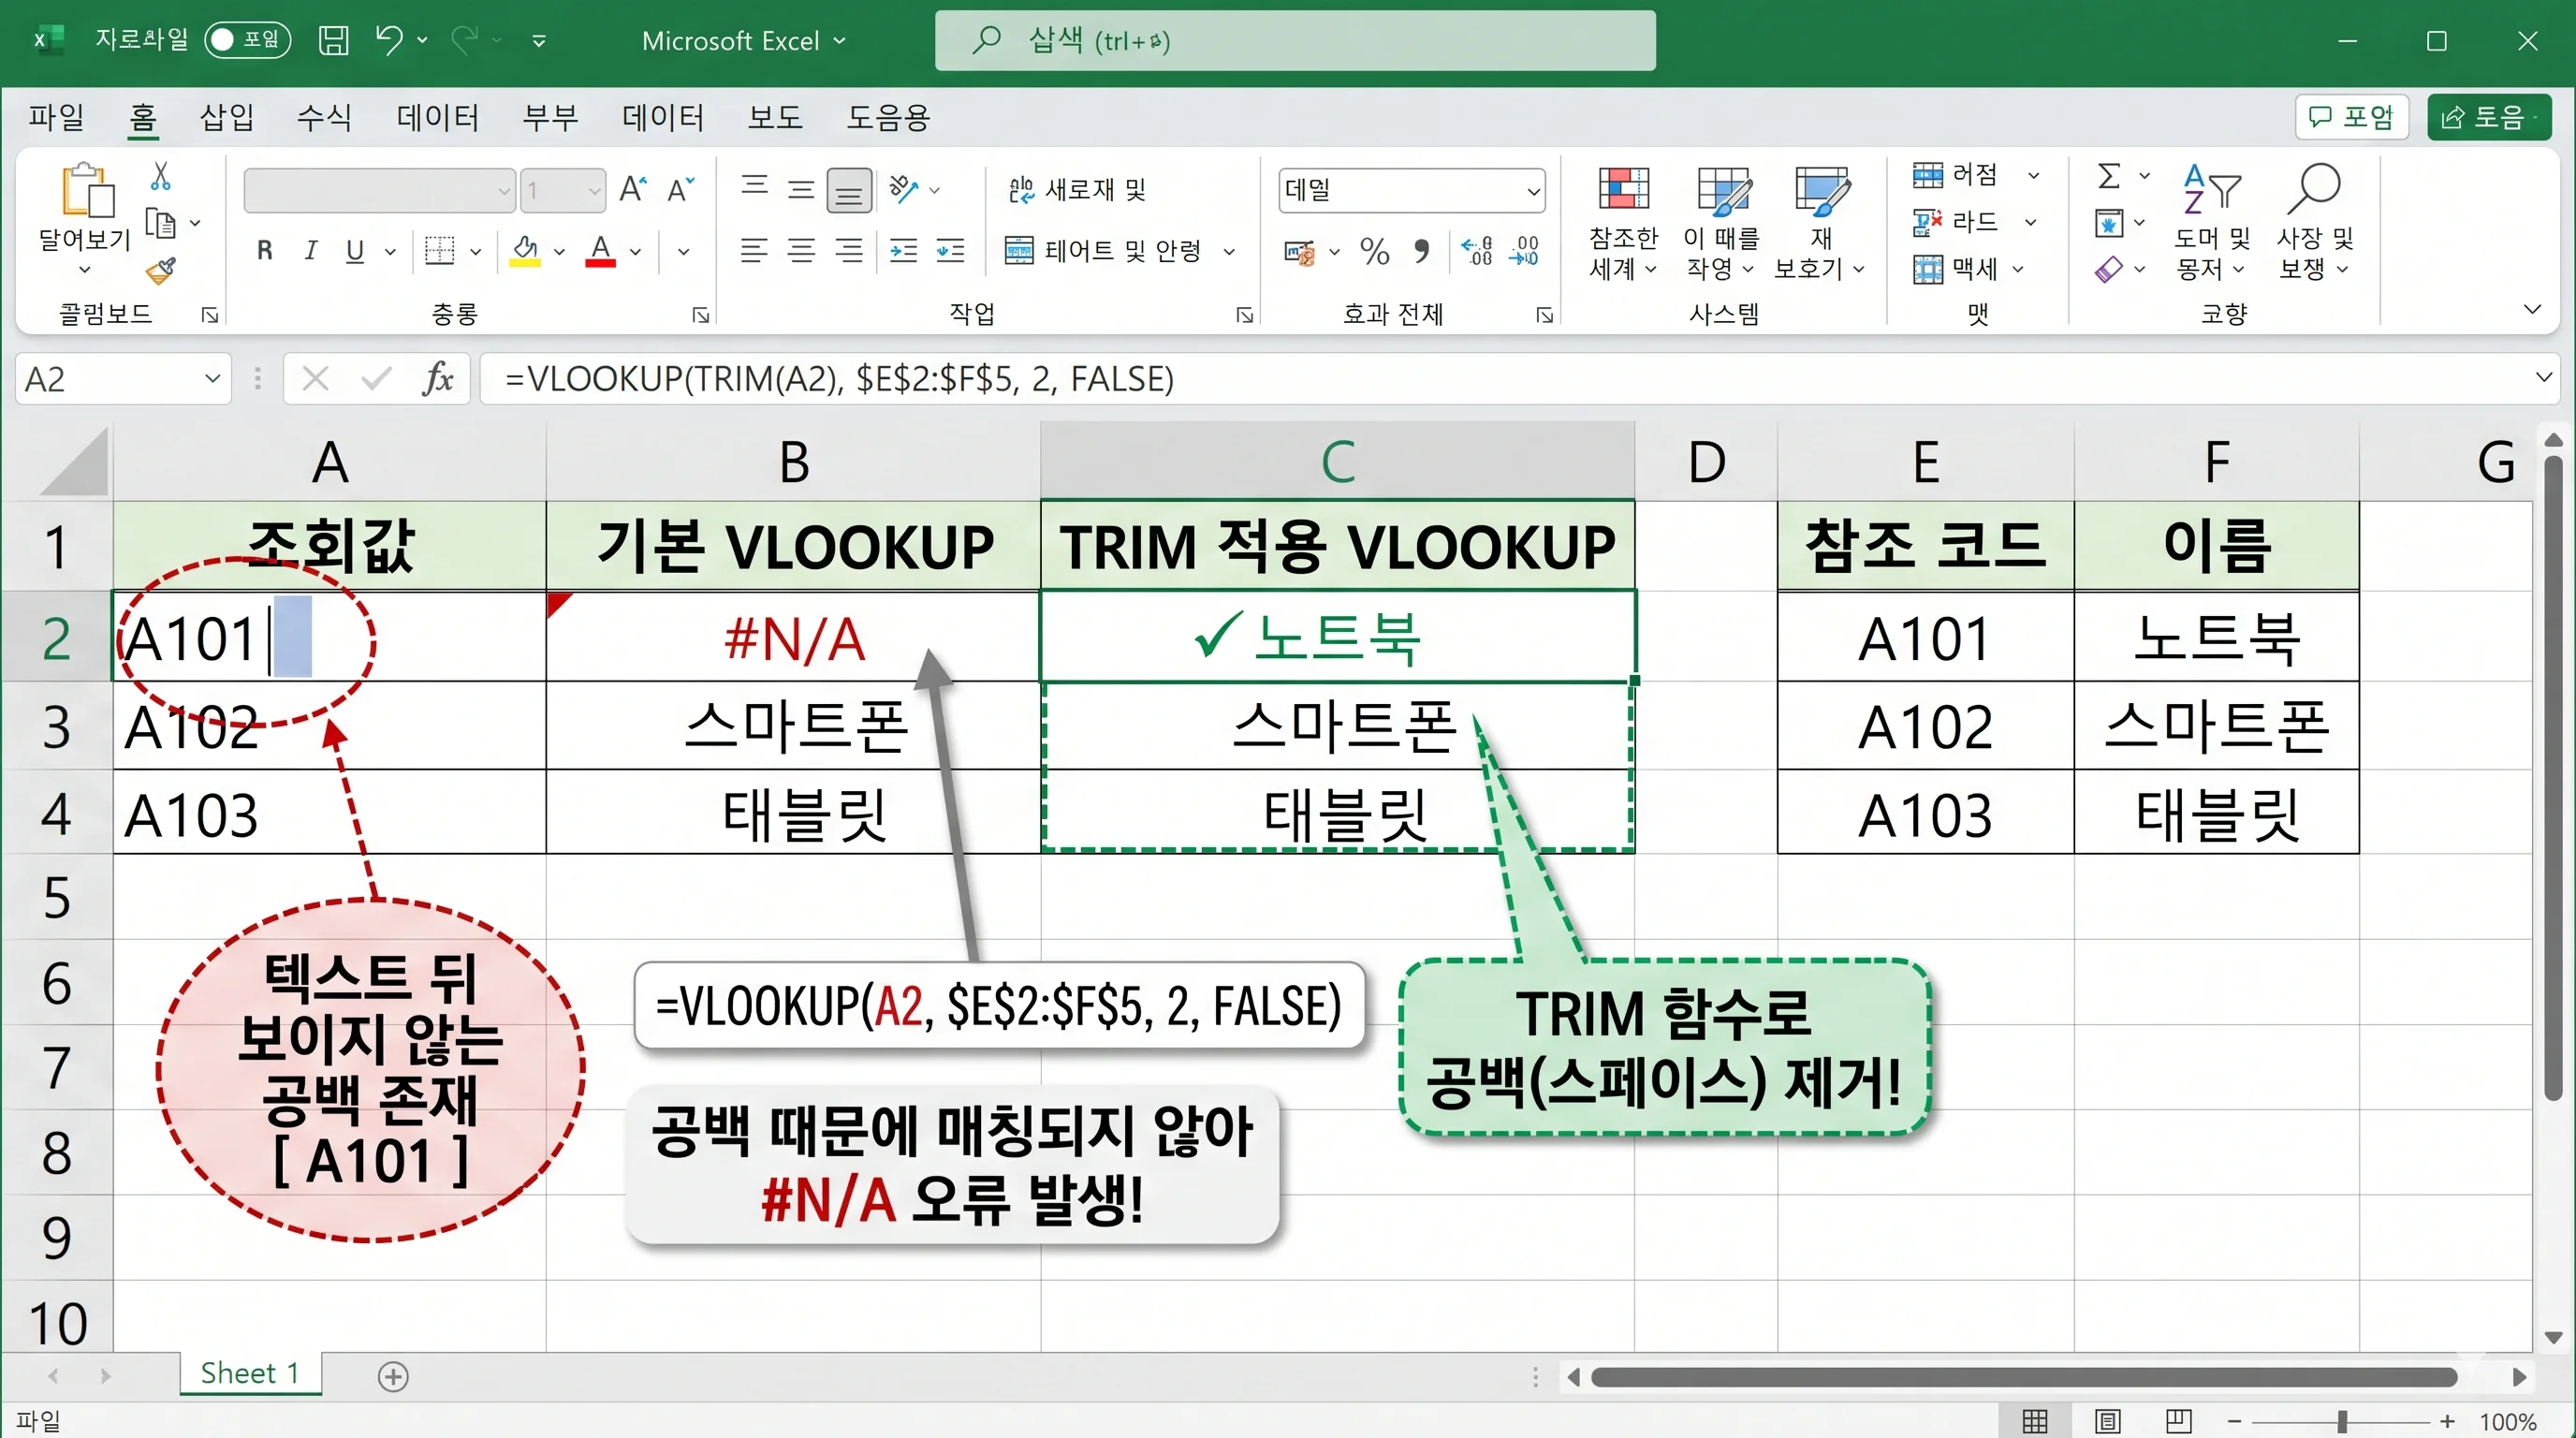Switch to the 삽입 ribbon tab
This screenshot has width=2576, height=1438.
tap(227, 117)
